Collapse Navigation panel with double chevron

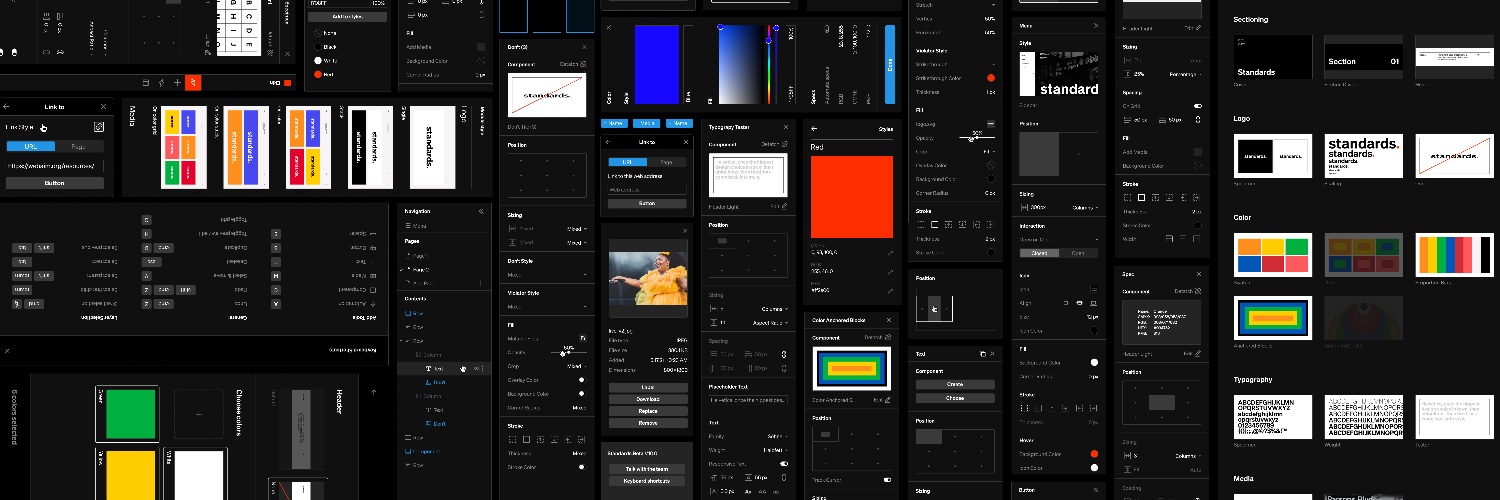pos(481,211)
